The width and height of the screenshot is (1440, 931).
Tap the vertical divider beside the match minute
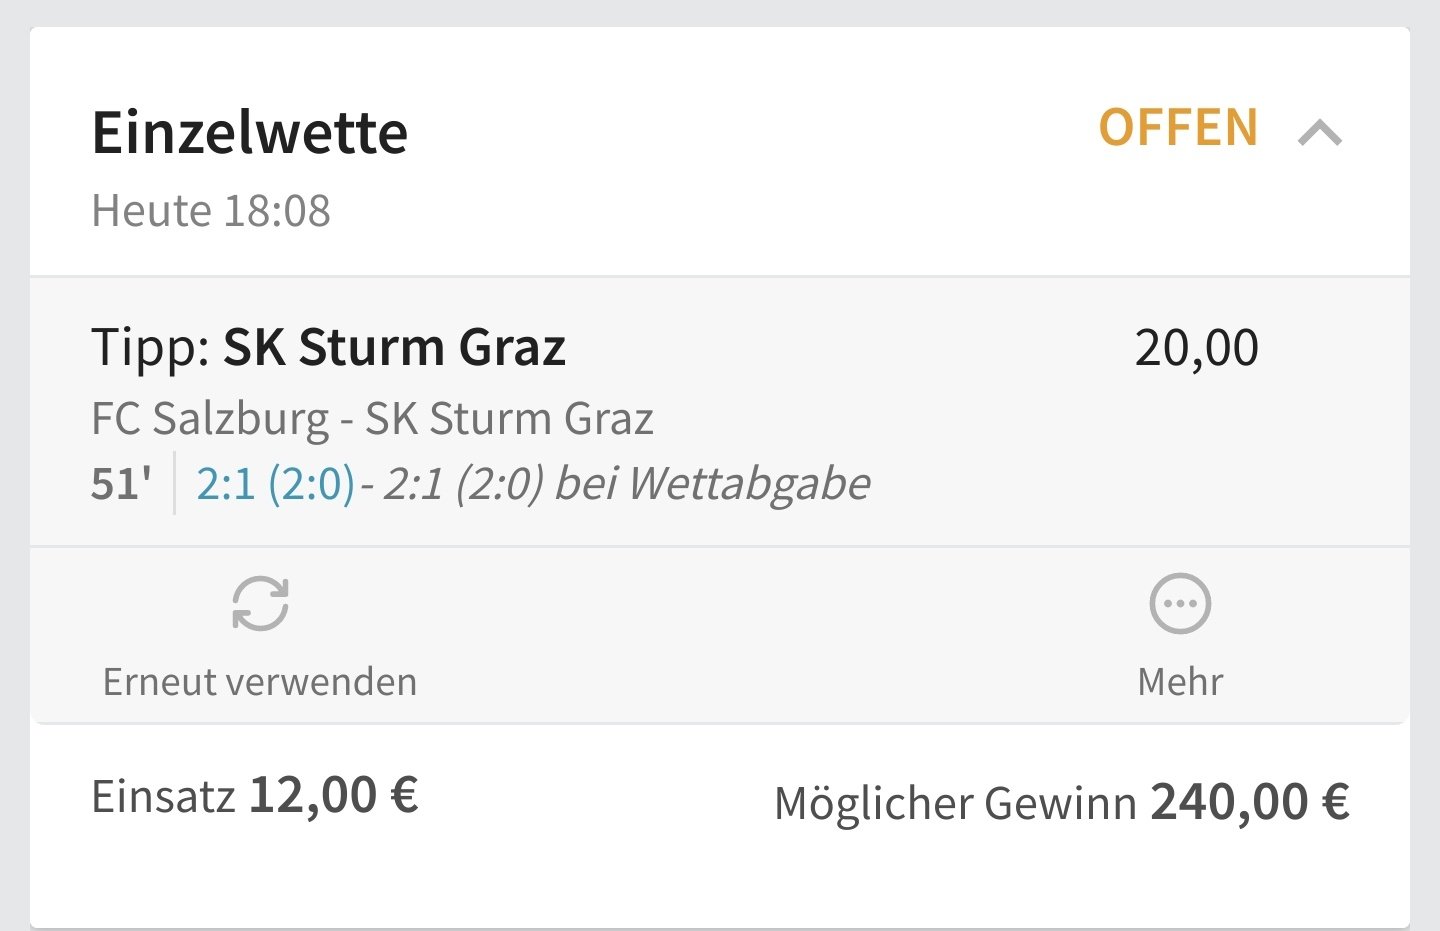coord(174,483)
